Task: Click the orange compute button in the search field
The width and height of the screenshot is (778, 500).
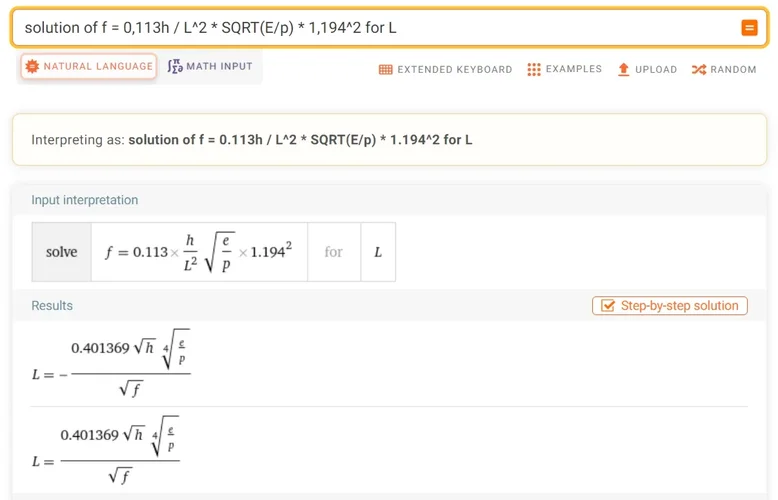Action: pos(749,28)
